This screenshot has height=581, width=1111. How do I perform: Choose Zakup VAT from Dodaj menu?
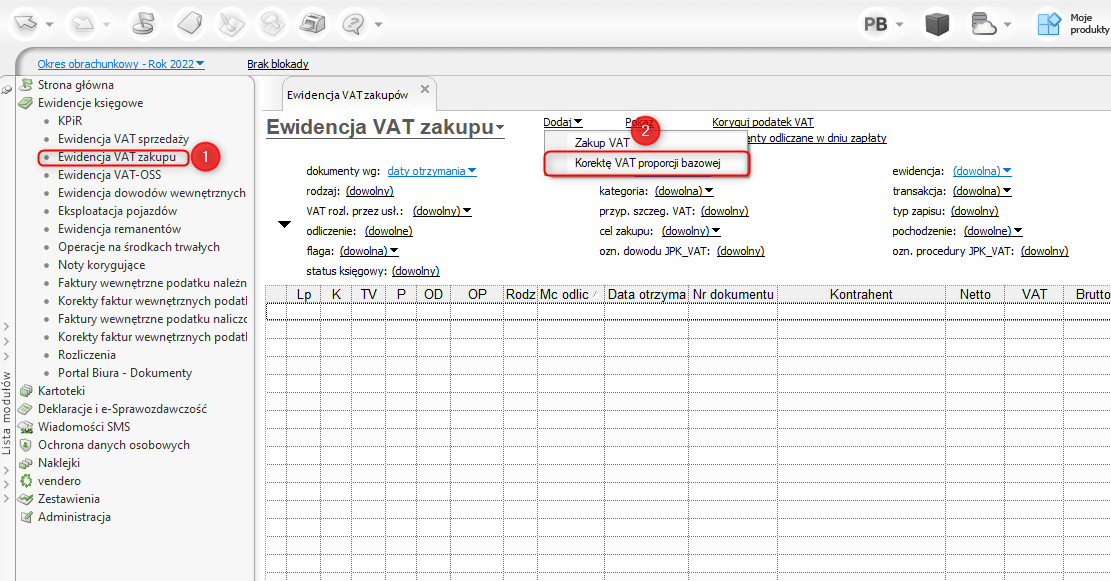point(602,142)
